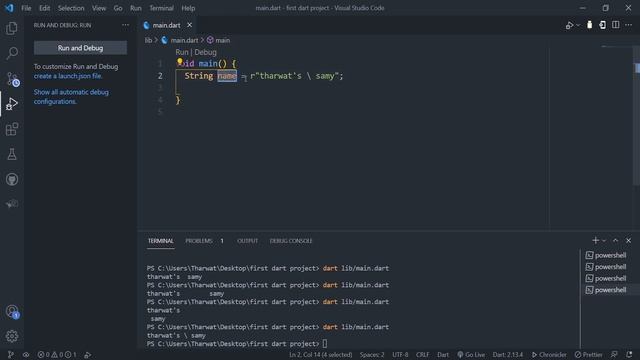This screenshot has height=360, width=640.
Task: Create a new terminal with plus icon
Action: 596,240
